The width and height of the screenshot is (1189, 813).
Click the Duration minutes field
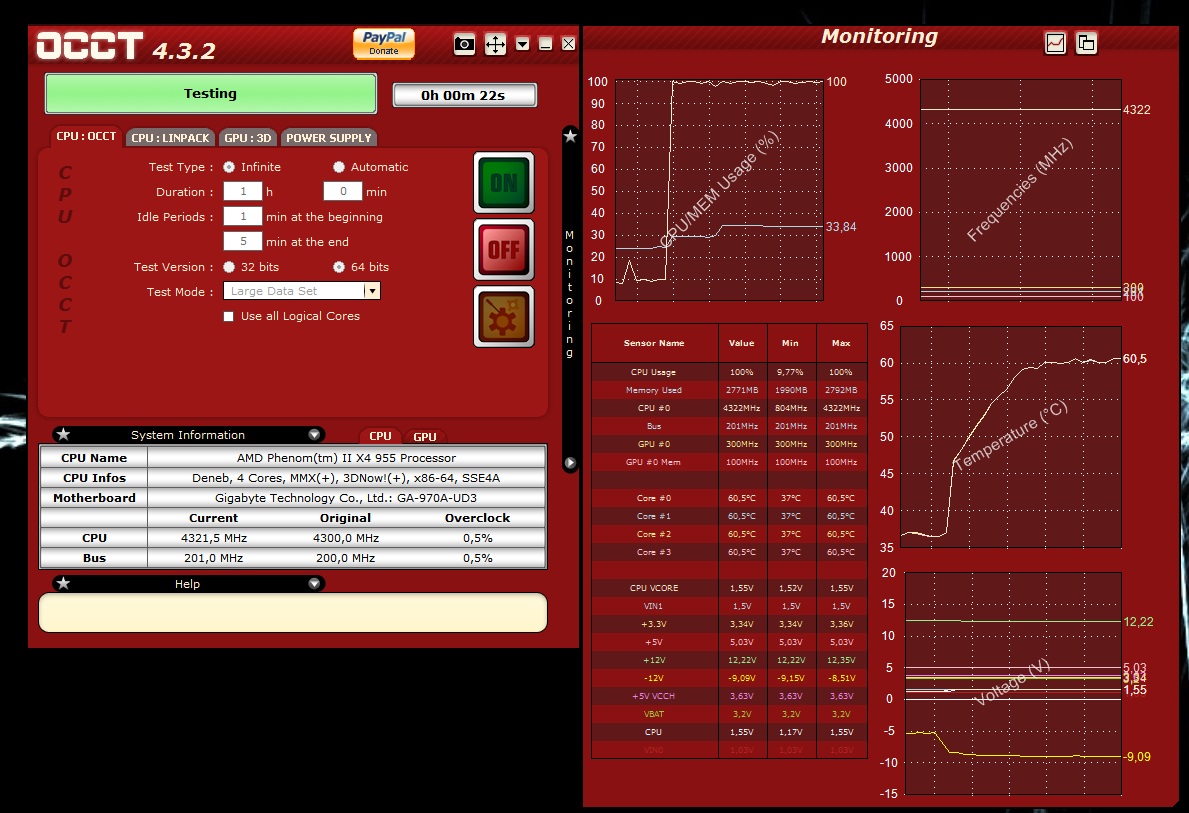tap(343, 191)
